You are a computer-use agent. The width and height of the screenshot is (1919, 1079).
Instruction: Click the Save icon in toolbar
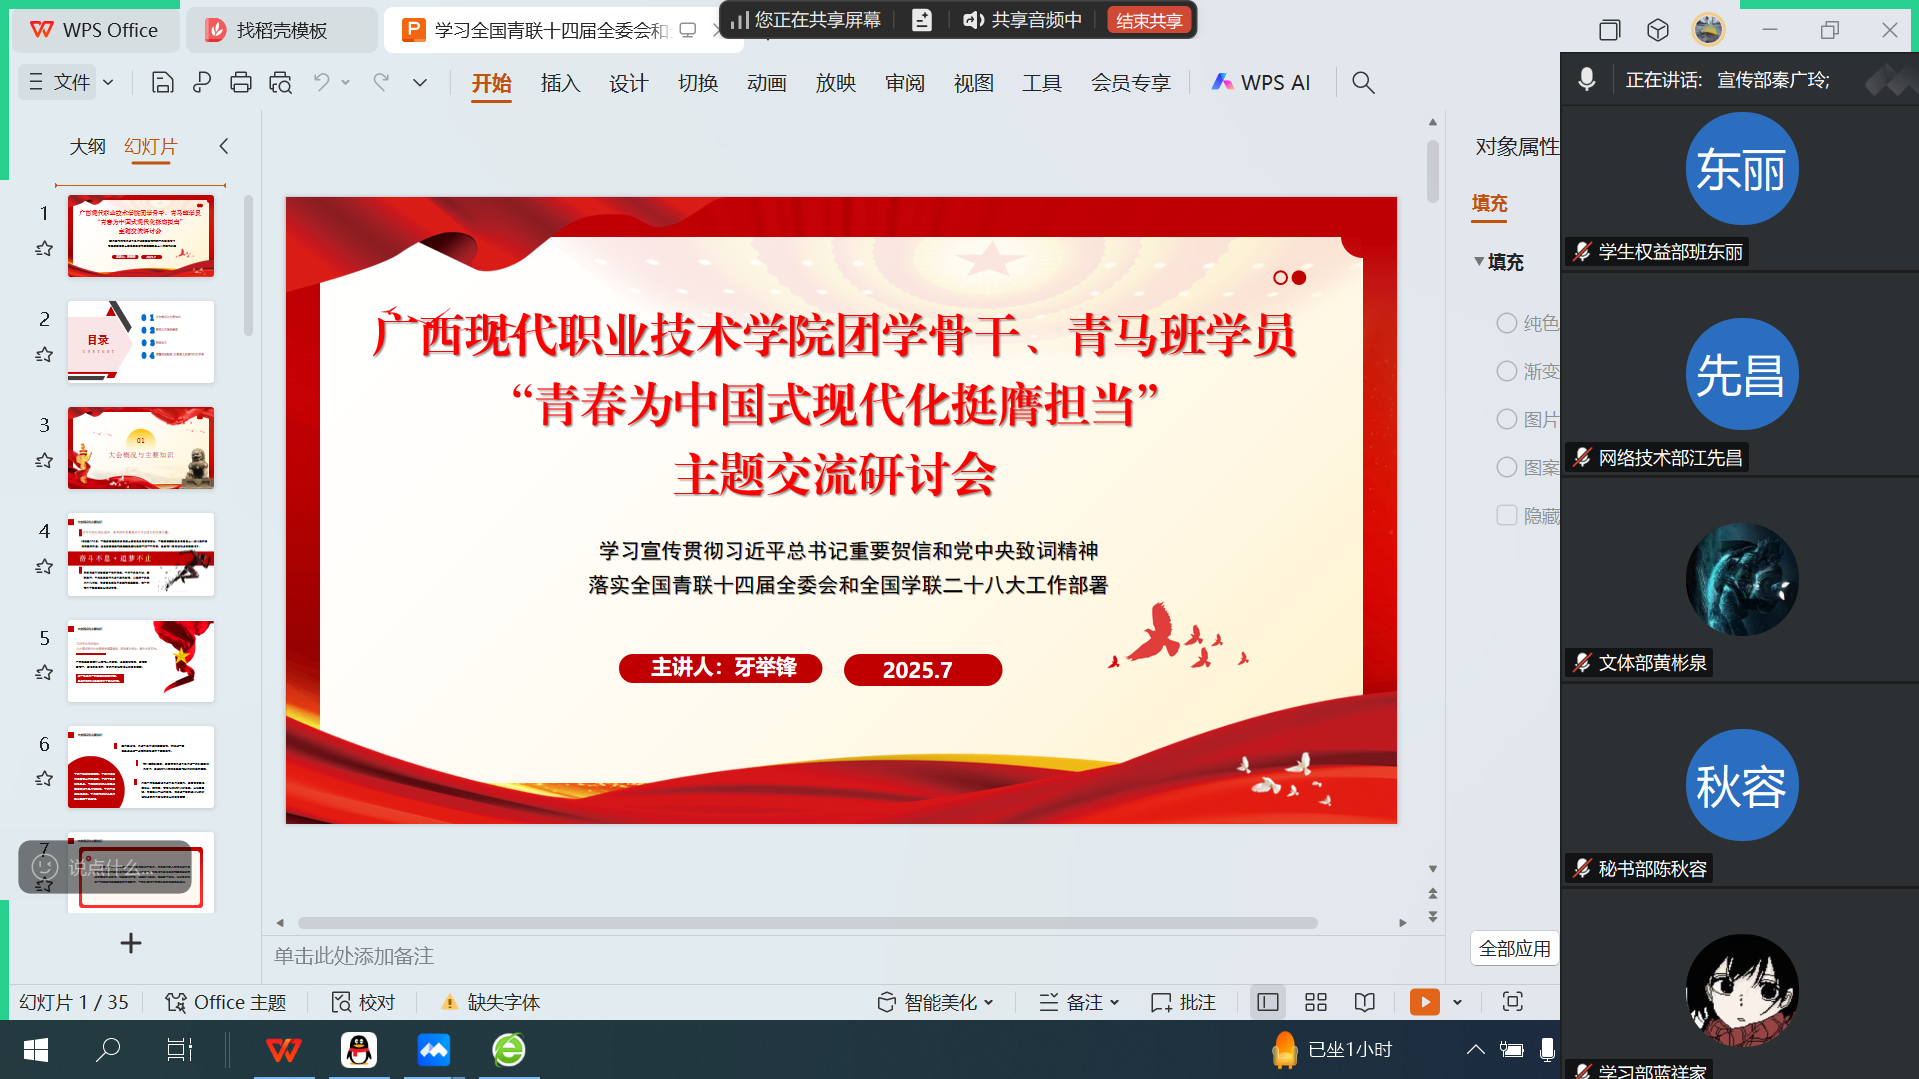point(162,82)
